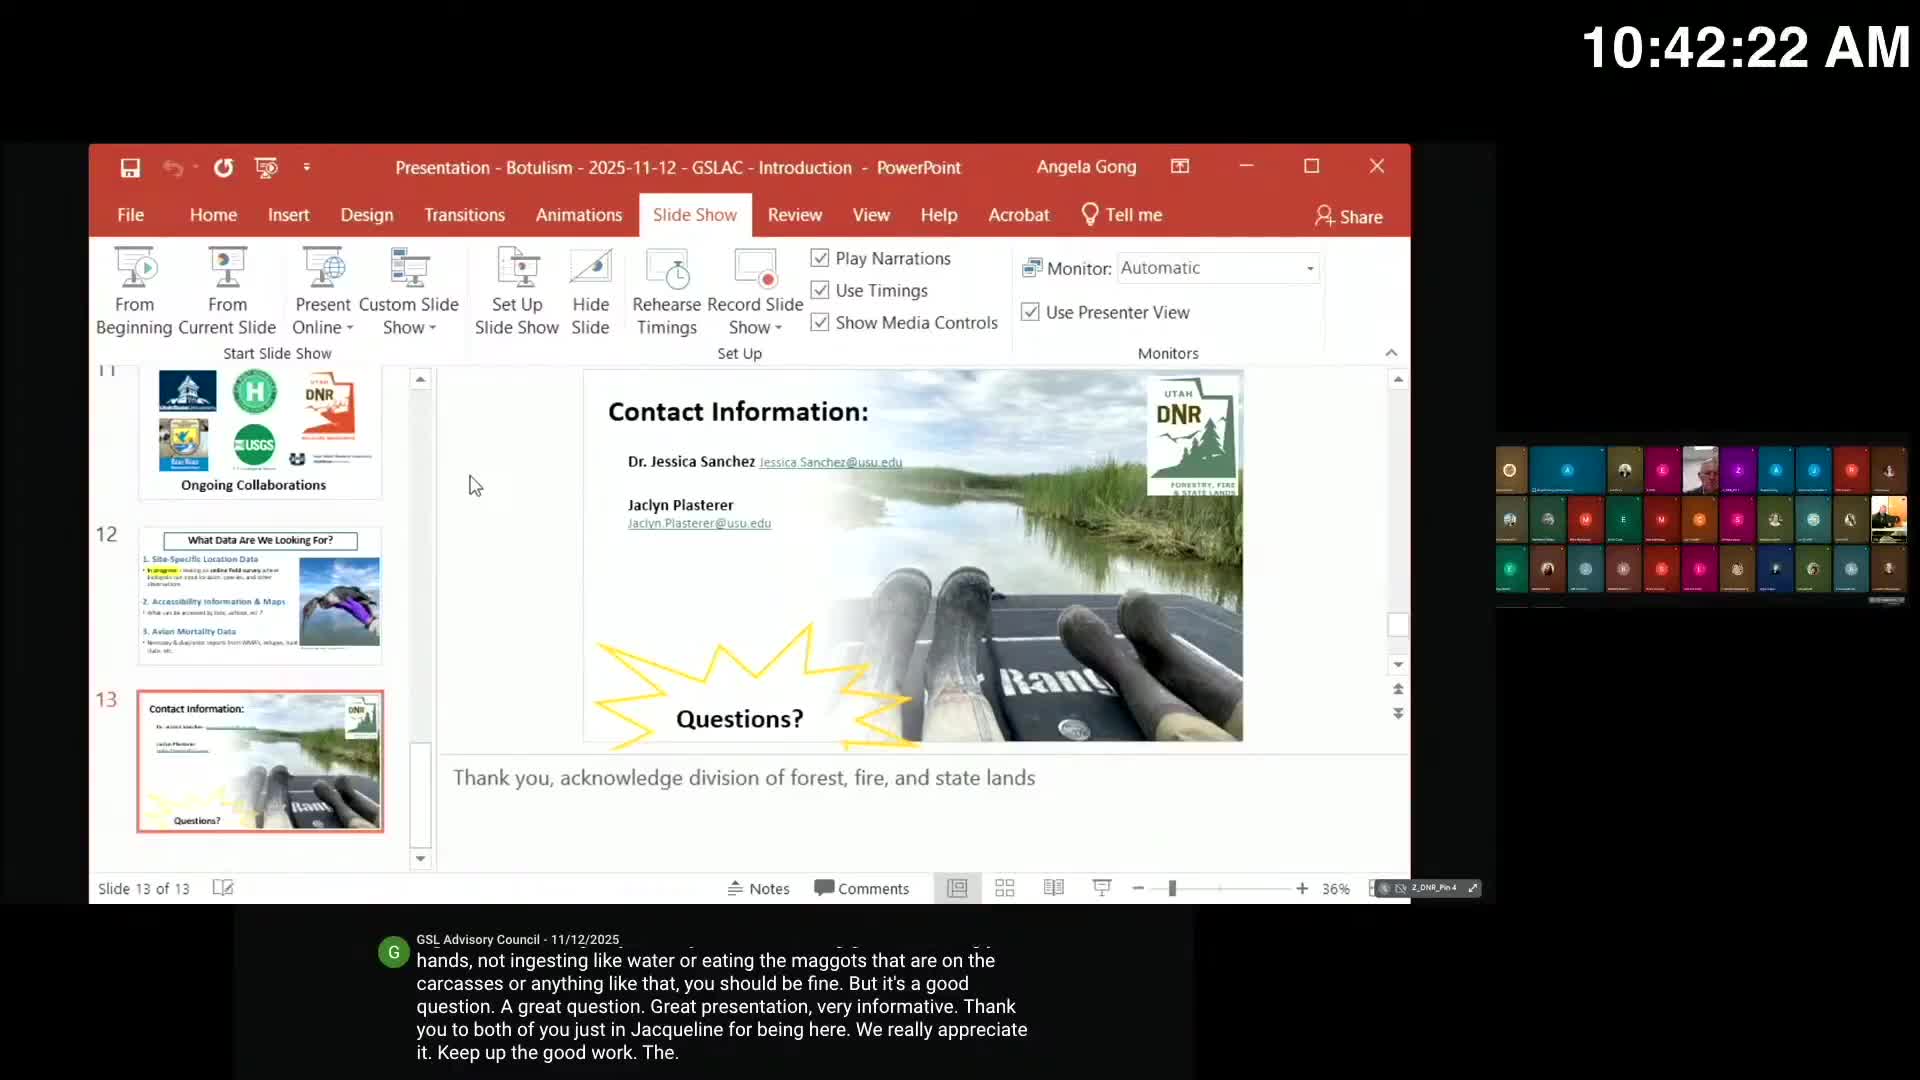The width and height of the screenshot is (1920, 1080).
Task: Switch to the Animations tab
Action: [578, 215]
